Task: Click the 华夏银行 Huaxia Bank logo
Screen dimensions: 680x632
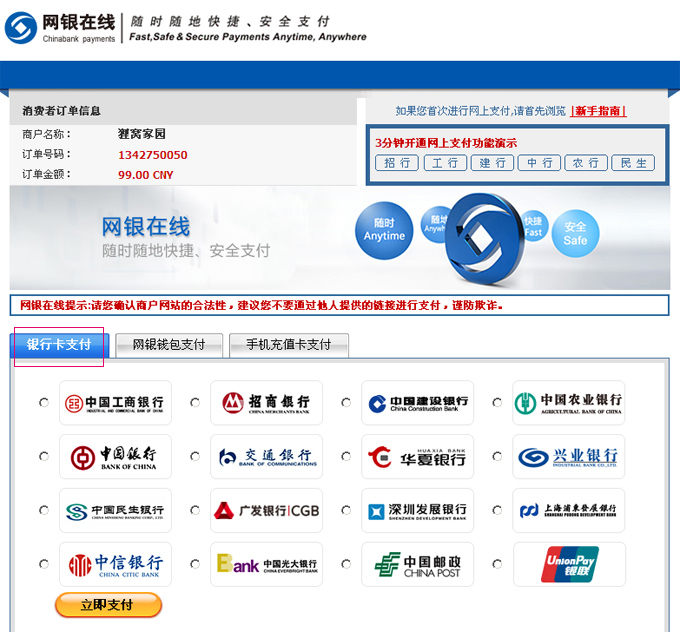Action: [x=417, y=456]
